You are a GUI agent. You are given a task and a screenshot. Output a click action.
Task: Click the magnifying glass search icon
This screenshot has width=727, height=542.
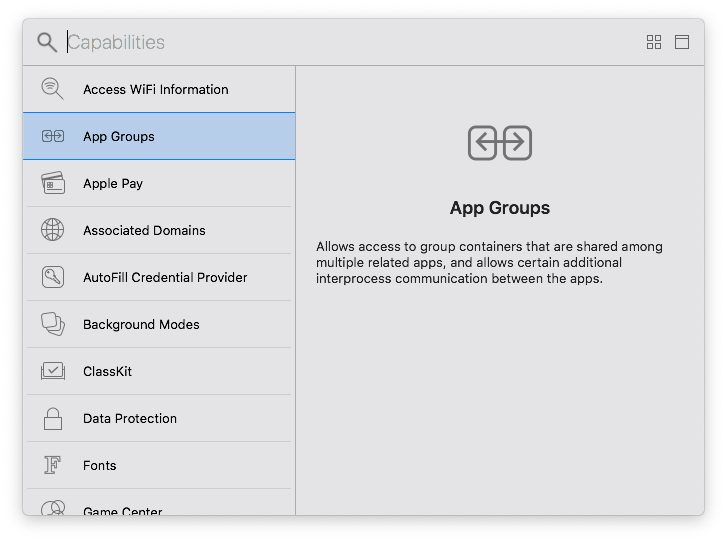click(x=46, y=42)
